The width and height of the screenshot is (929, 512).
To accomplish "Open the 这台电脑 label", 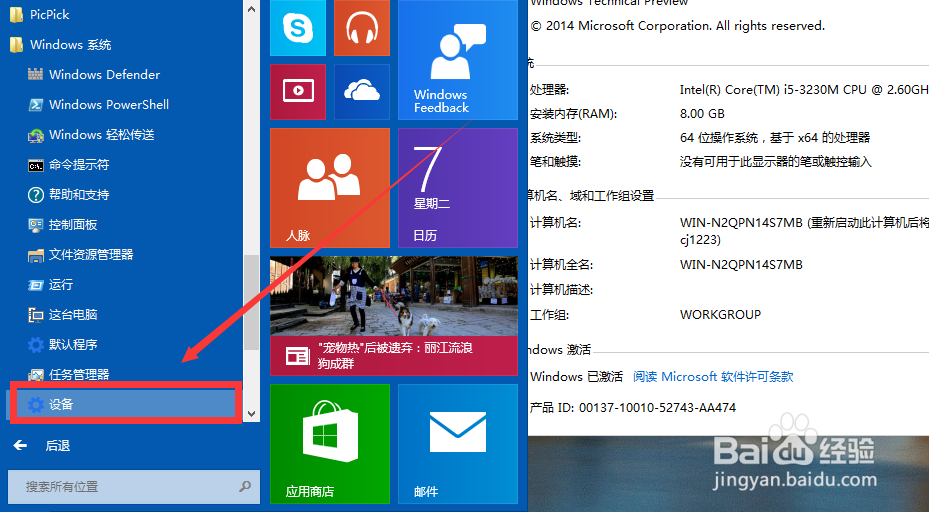I will 73,315.
